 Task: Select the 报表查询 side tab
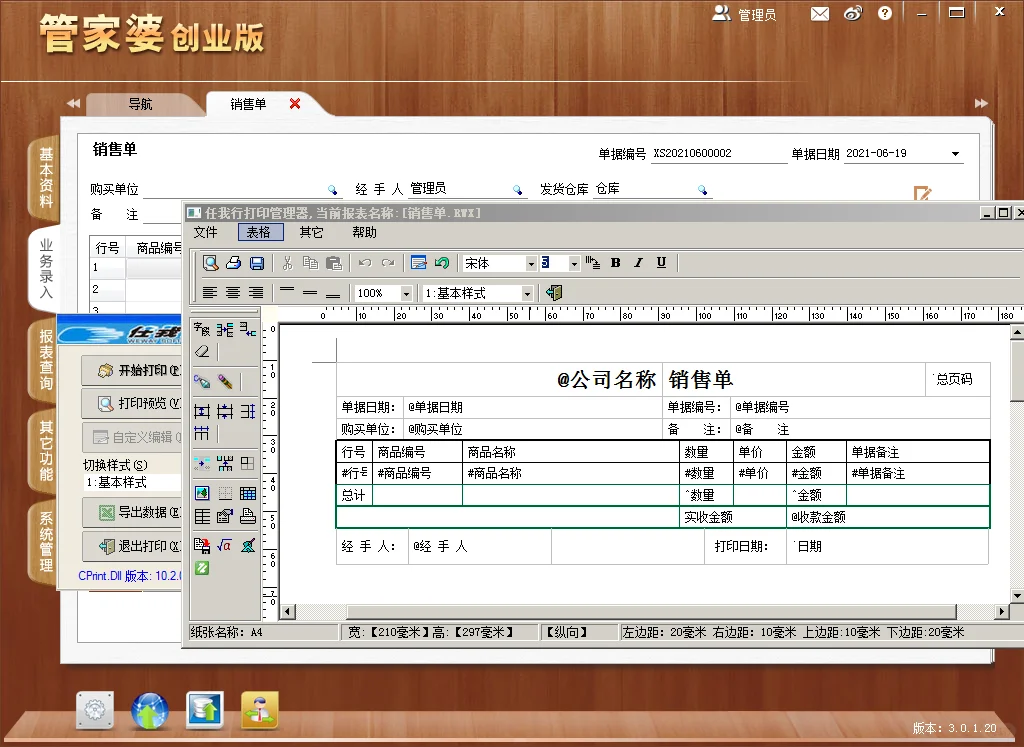46,359
